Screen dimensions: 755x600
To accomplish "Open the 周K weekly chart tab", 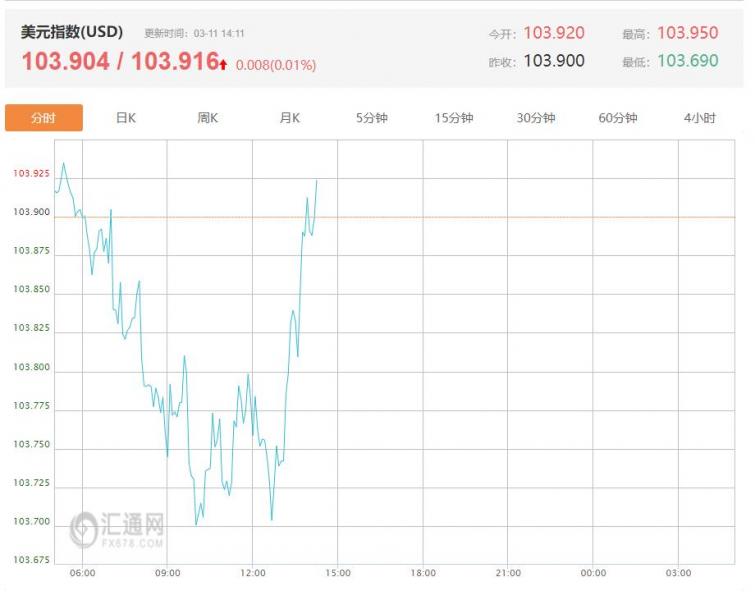I will pyautogui.click(x=208, y=118).
